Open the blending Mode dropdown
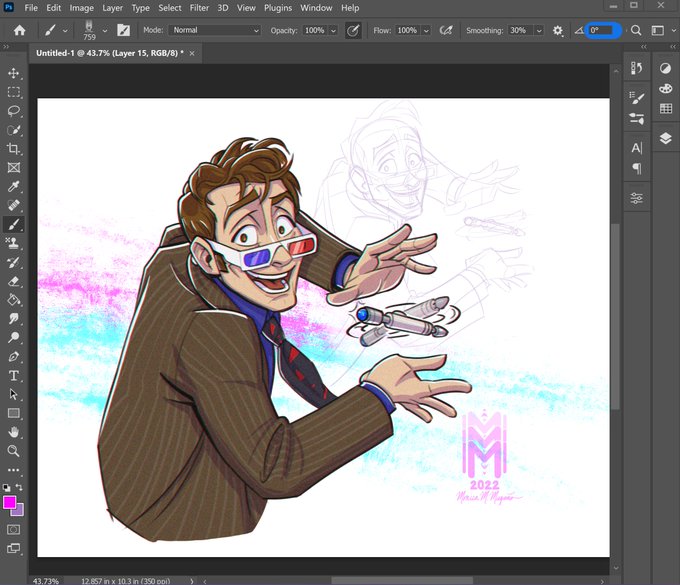Image resolution: width=680 pixels, height=585 pixels. point(215,30)
